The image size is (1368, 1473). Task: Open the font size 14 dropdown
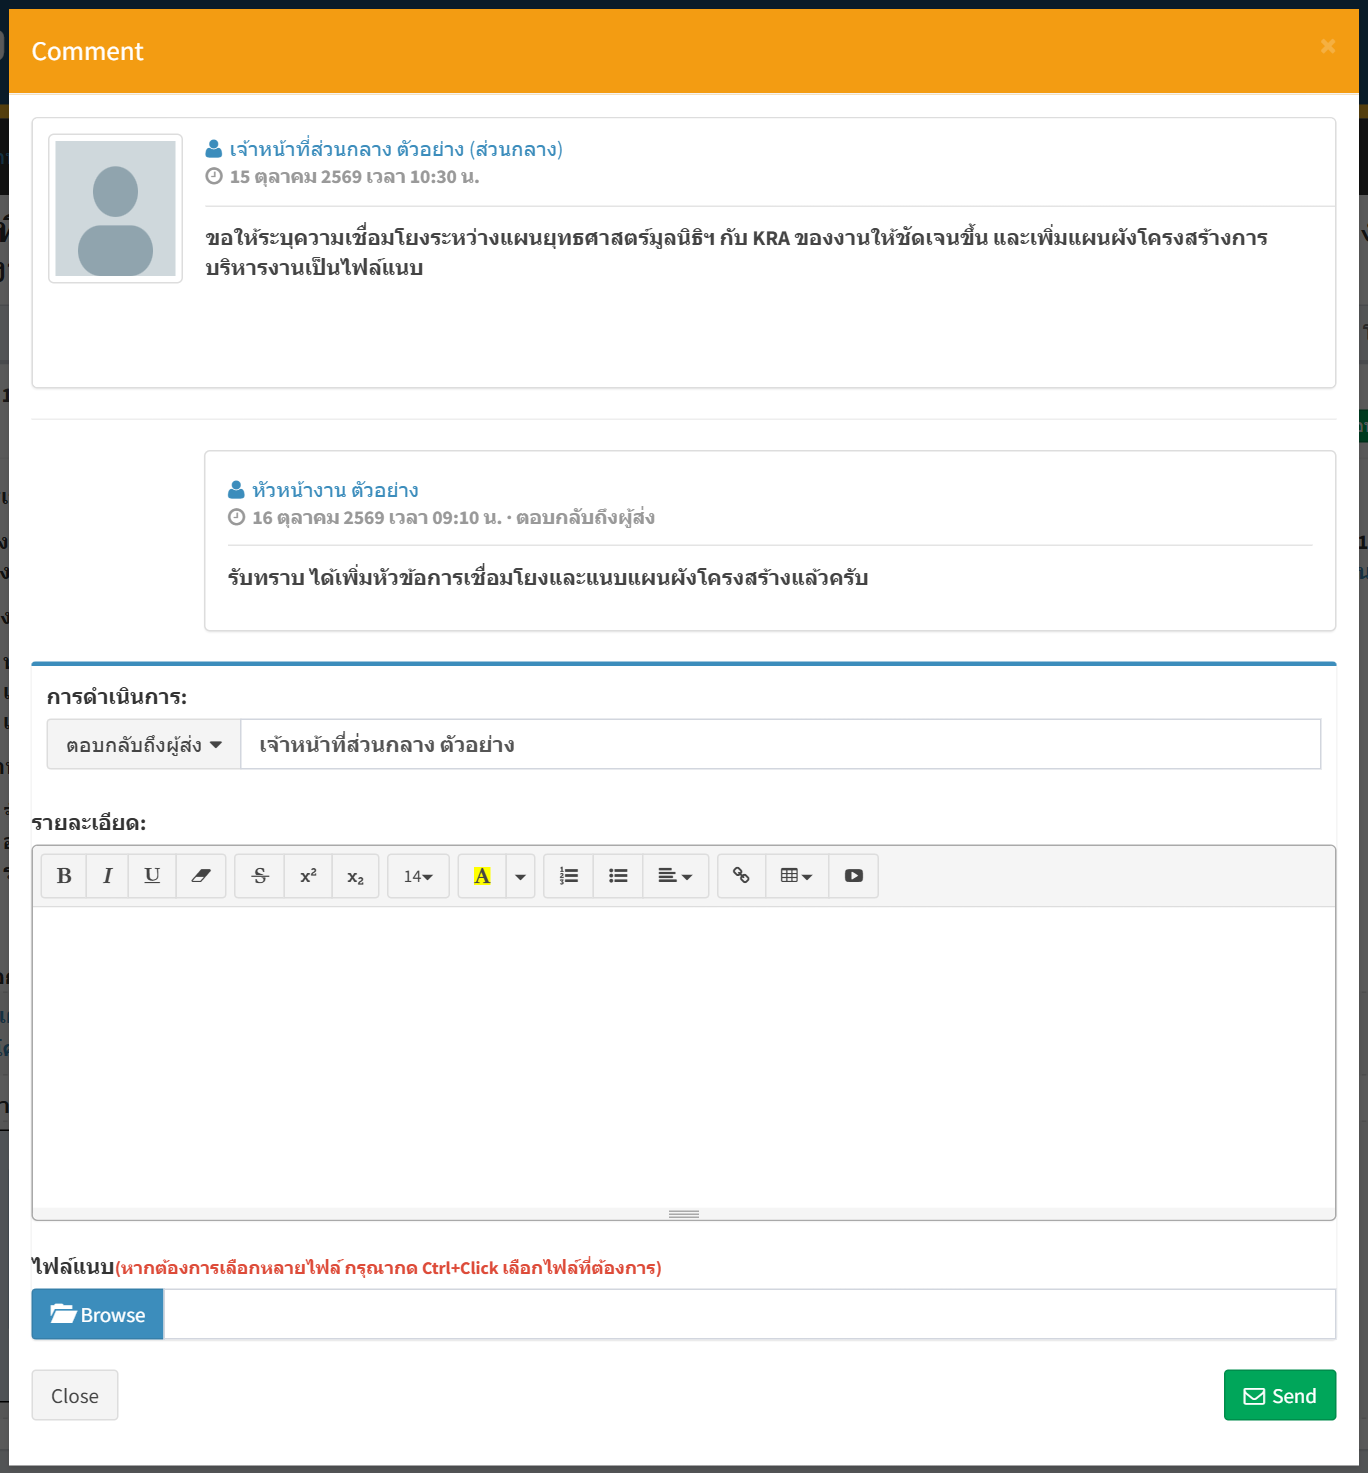[418, 876]
